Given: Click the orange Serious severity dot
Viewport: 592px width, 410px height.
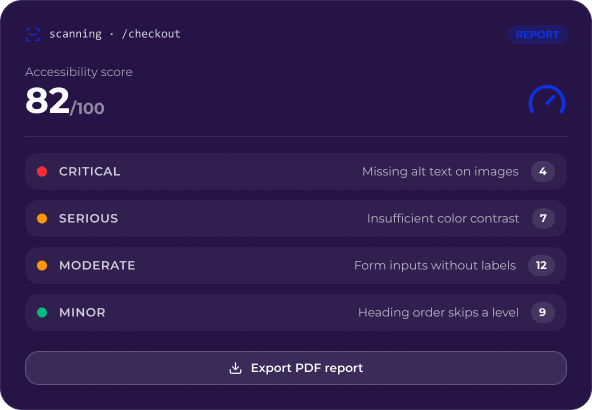Looking at the screenshot, I should coord(42,219).
